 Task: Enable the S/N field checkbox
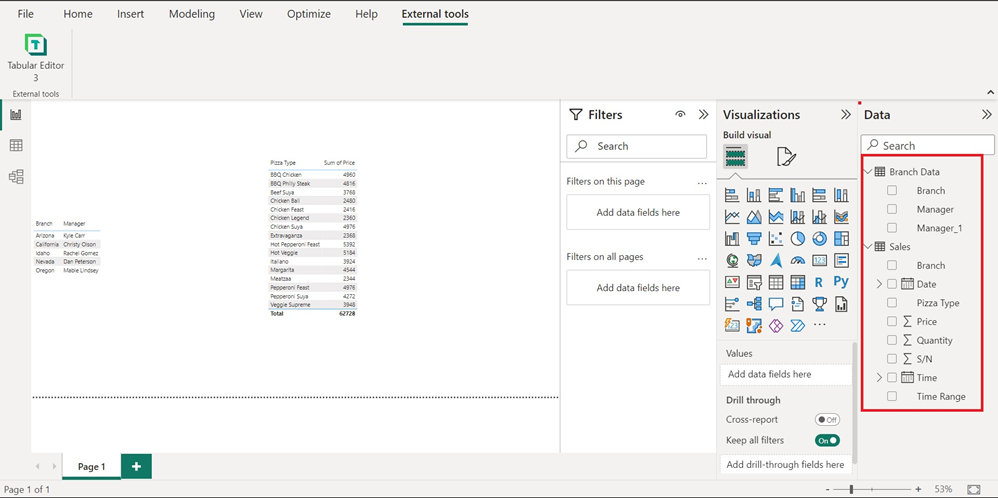pyautogui.click(x=892, y=359)
